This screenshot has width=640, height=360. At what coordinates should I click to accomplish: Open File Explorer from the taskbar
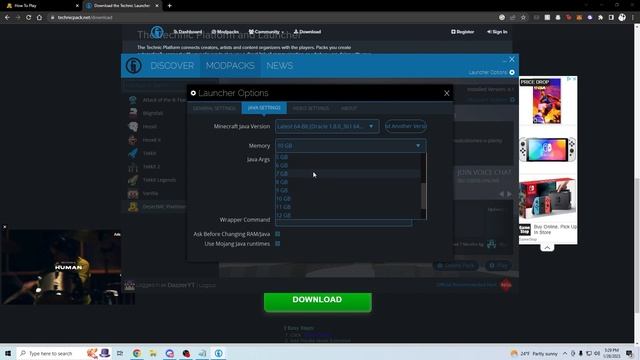pos(153,353)
